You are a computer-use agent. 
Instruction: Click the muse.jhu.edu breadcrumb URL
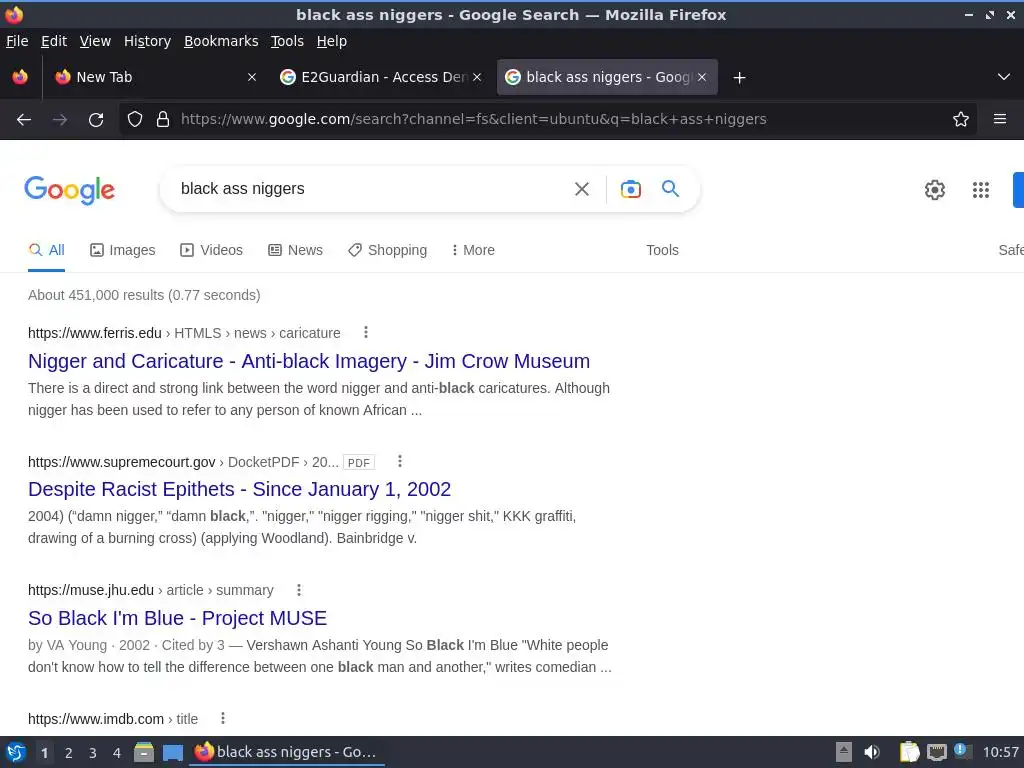[x=151, y=590]
